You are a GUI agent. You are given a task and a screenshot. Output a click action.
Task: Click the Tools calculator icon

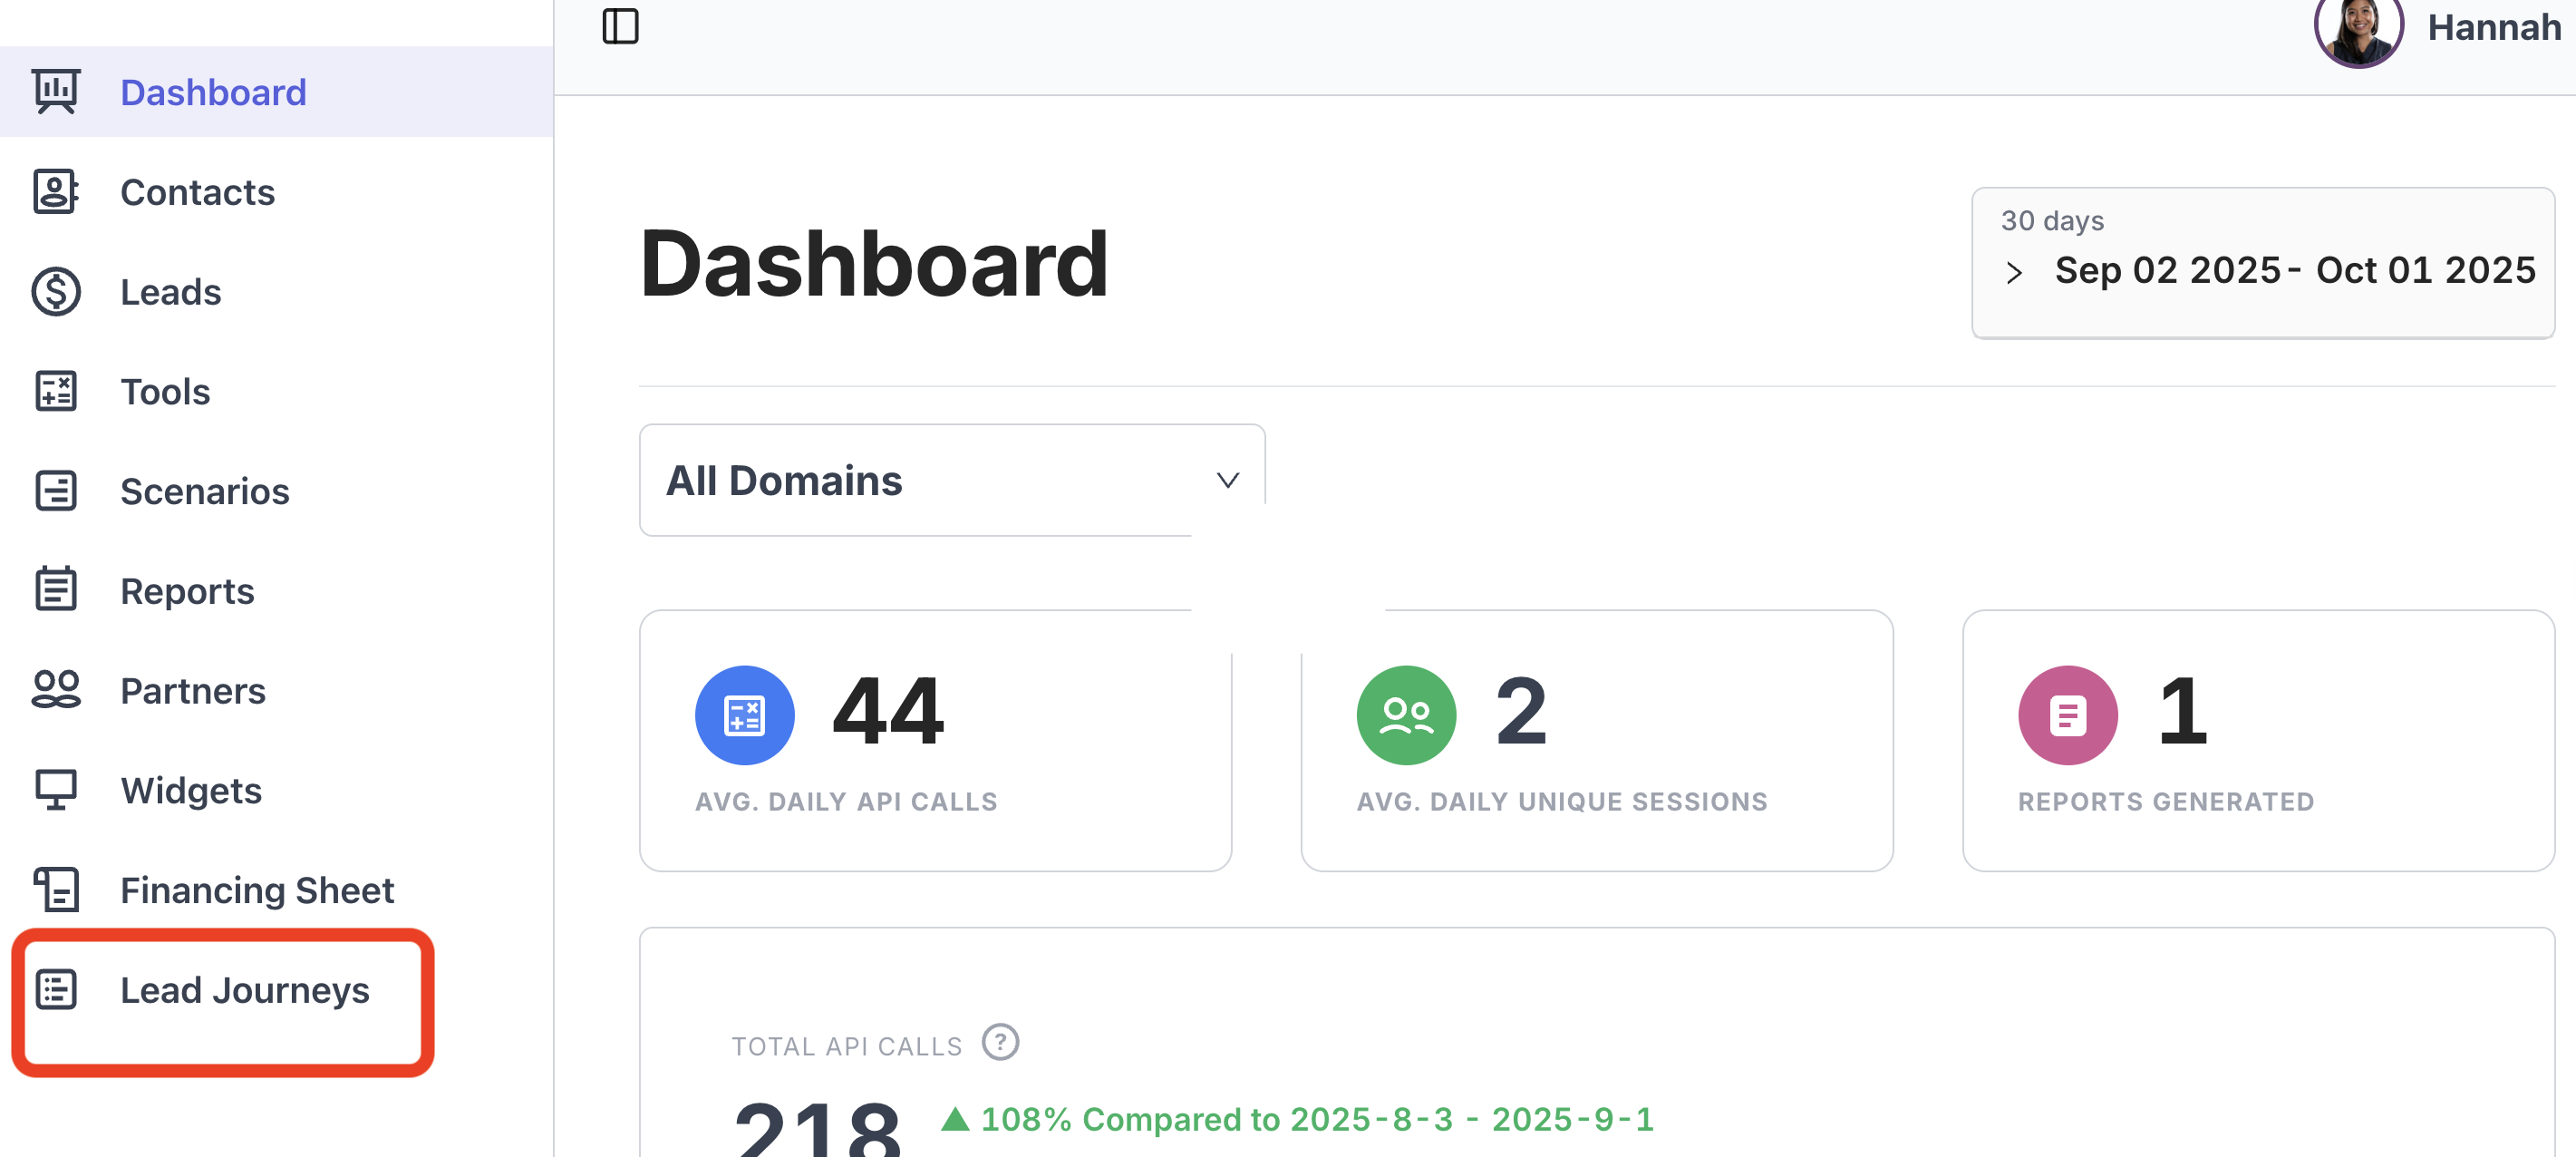pos(56,391)
